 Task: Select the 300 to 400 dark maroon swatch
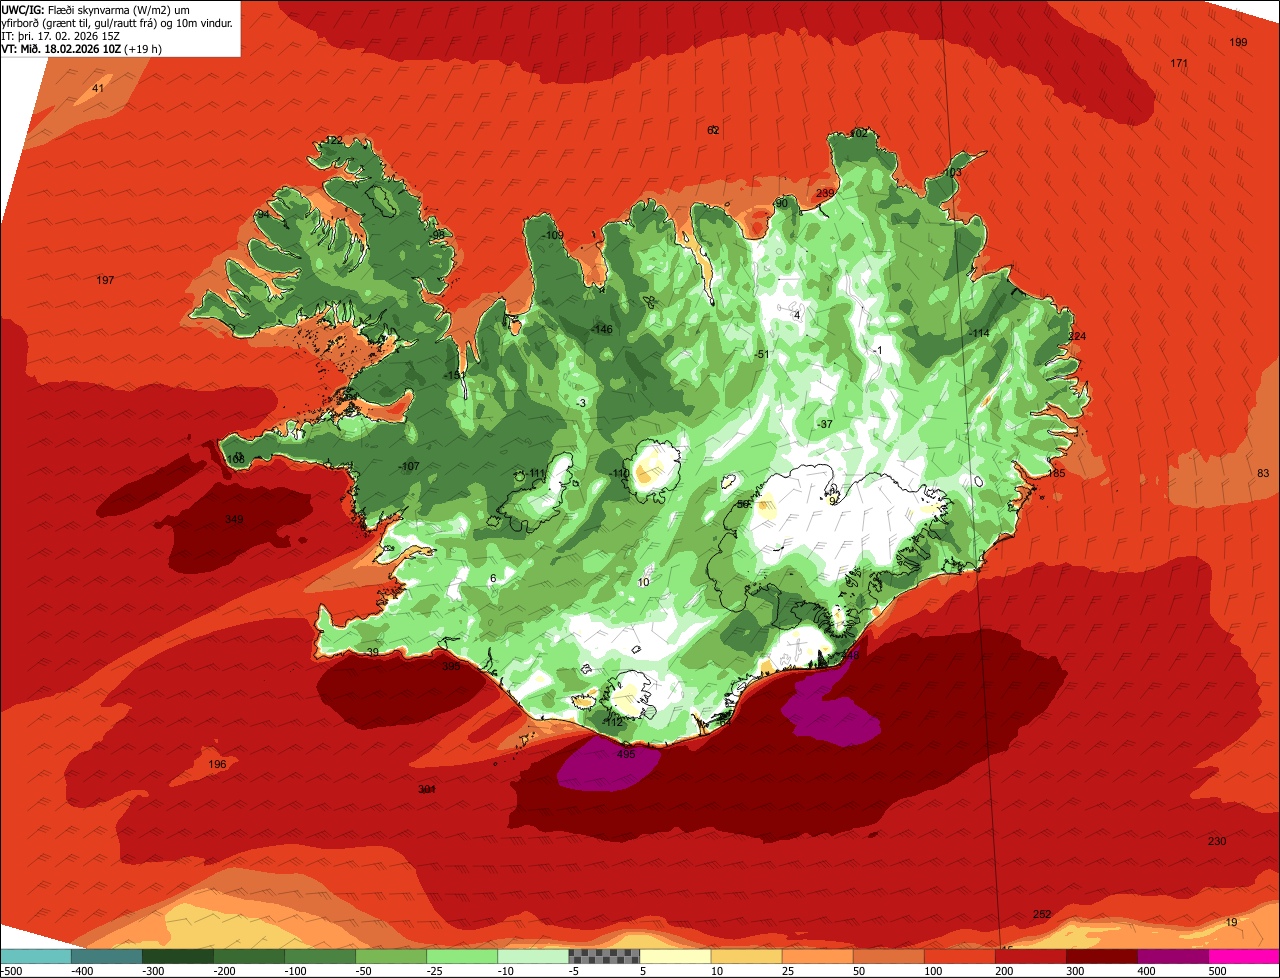click(x=1101, y=956)
